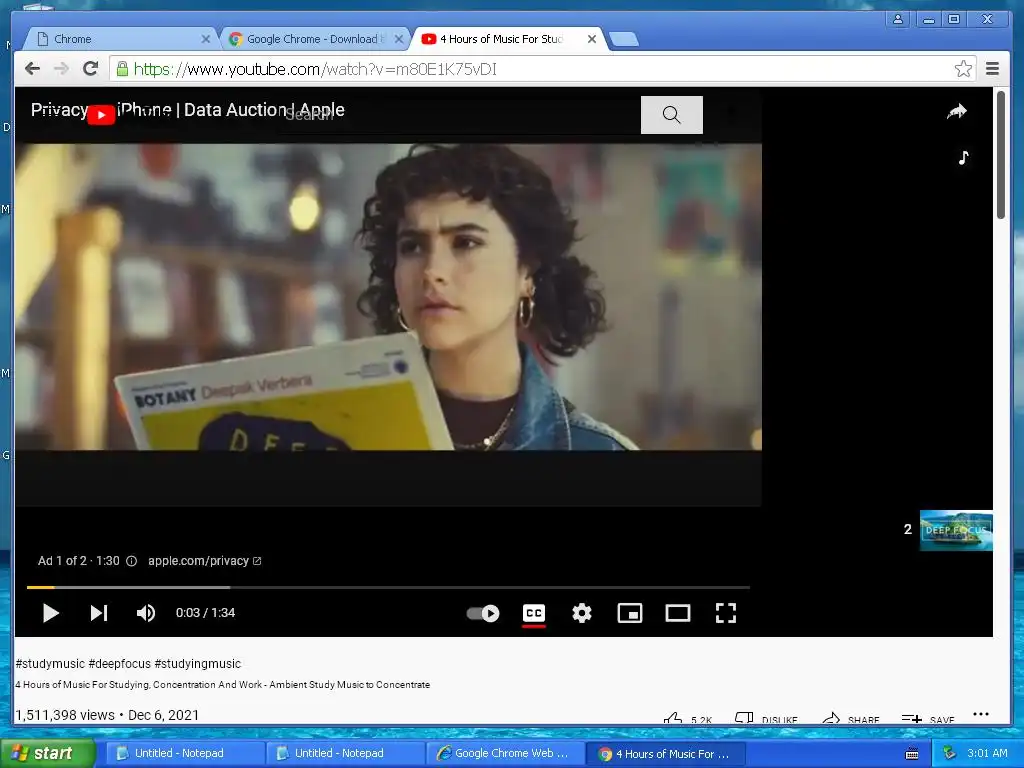Click the green HTTPS padlock icon
This screenshot has height=768, width=1024.
pos(122,69)
